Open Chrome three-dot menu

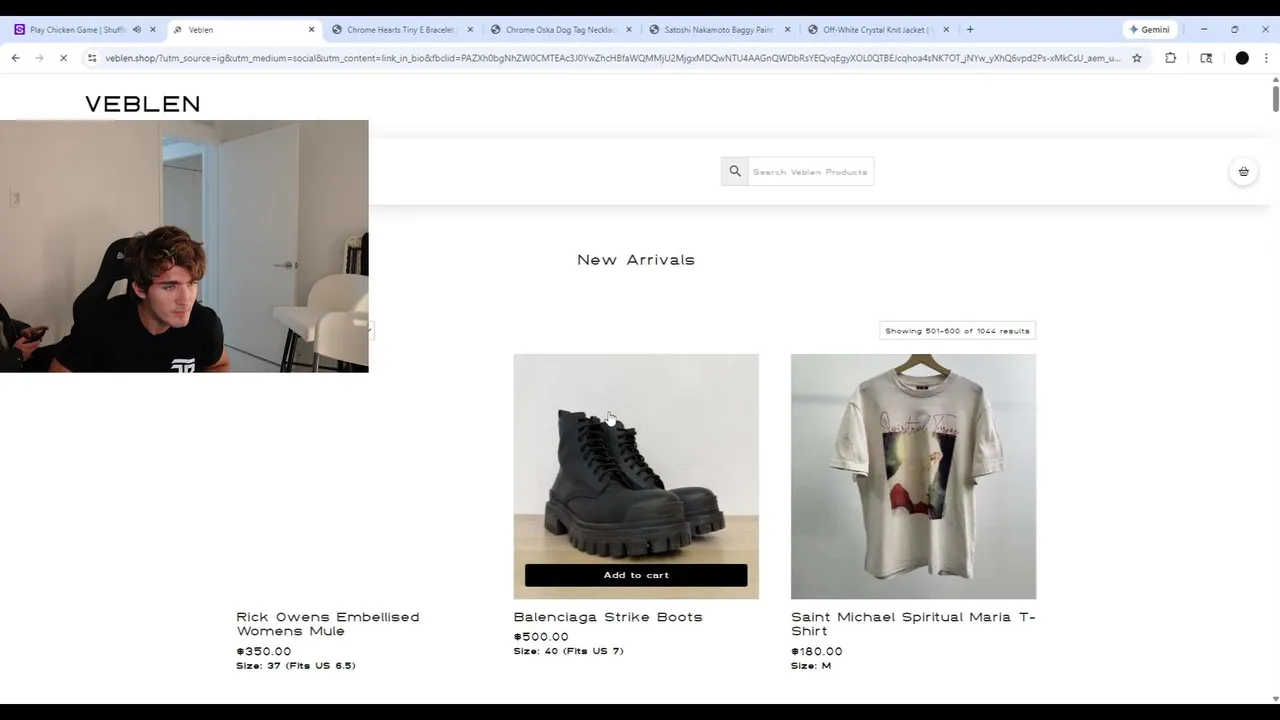pos(1266,58)
